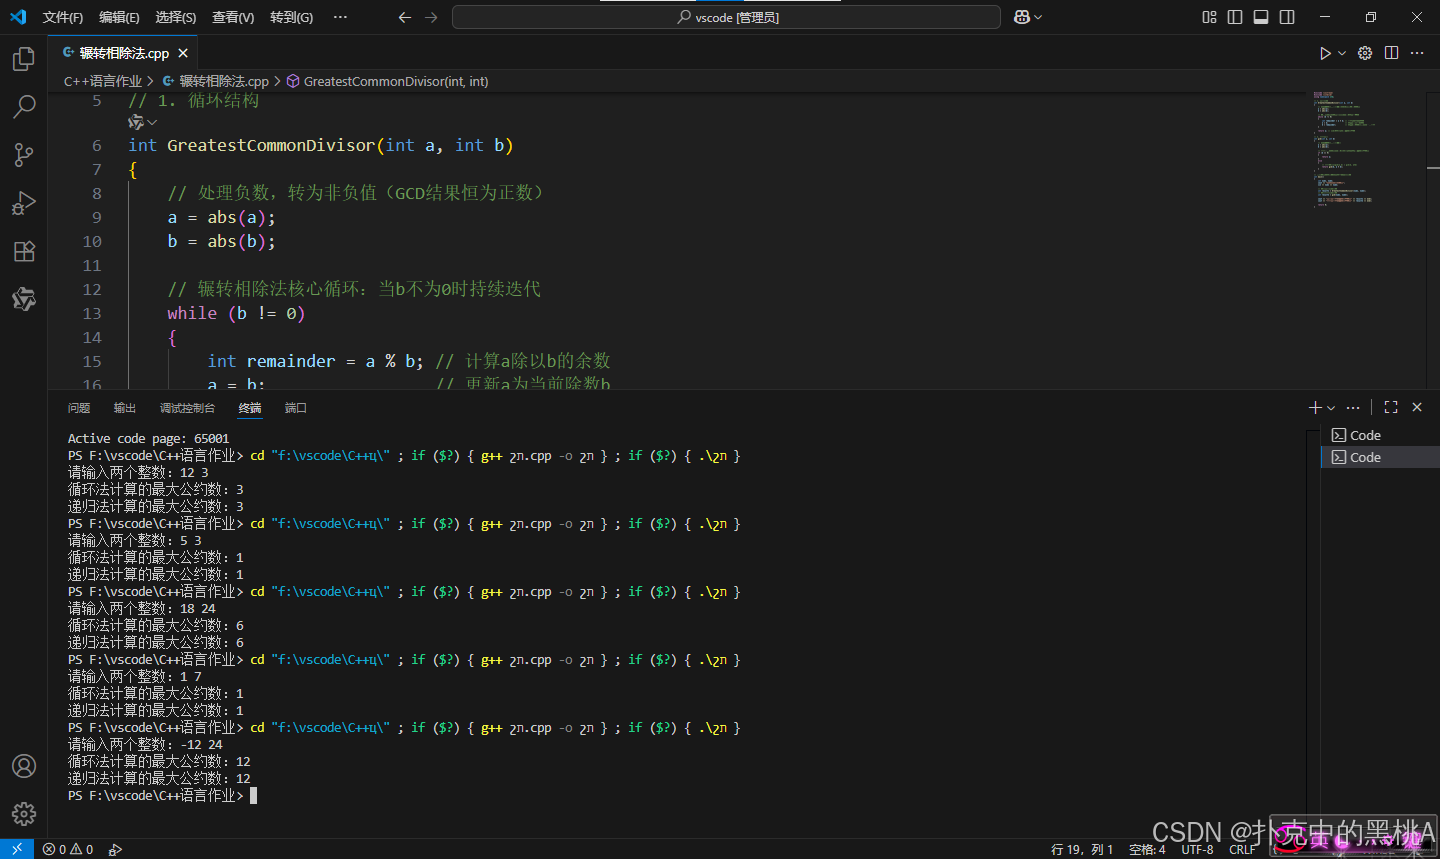The image size is (1440, 859).
Task: Toggle the primary side bar
Action: tap(1235, 17)
